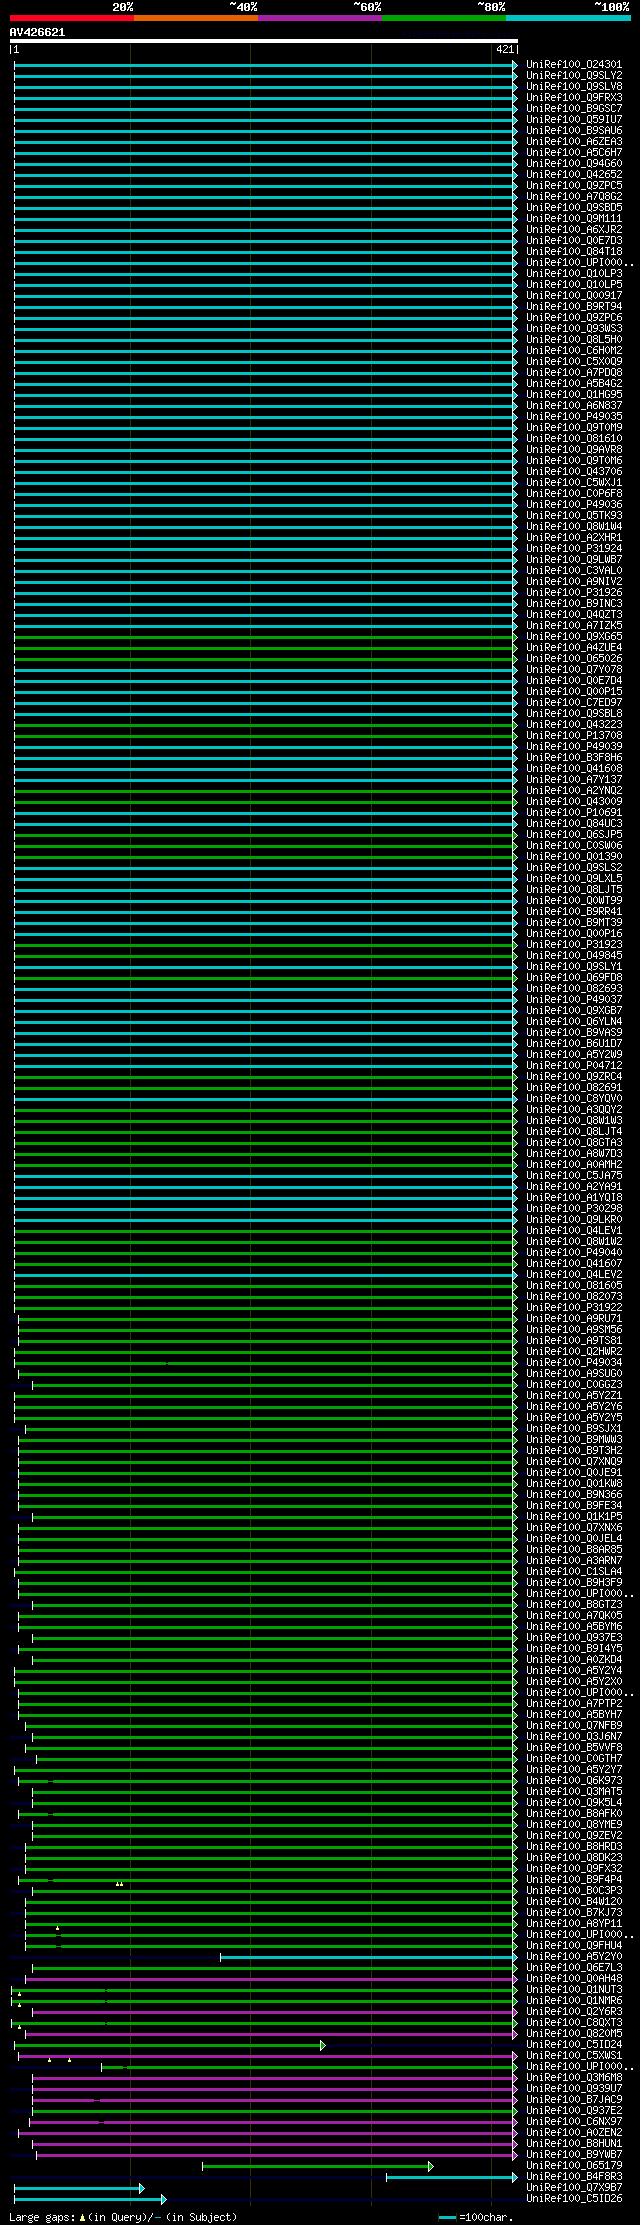Click the AV426621 query sequence name
The height and width of the screenshot is (2225, 640).
click(x=37, y=32)
